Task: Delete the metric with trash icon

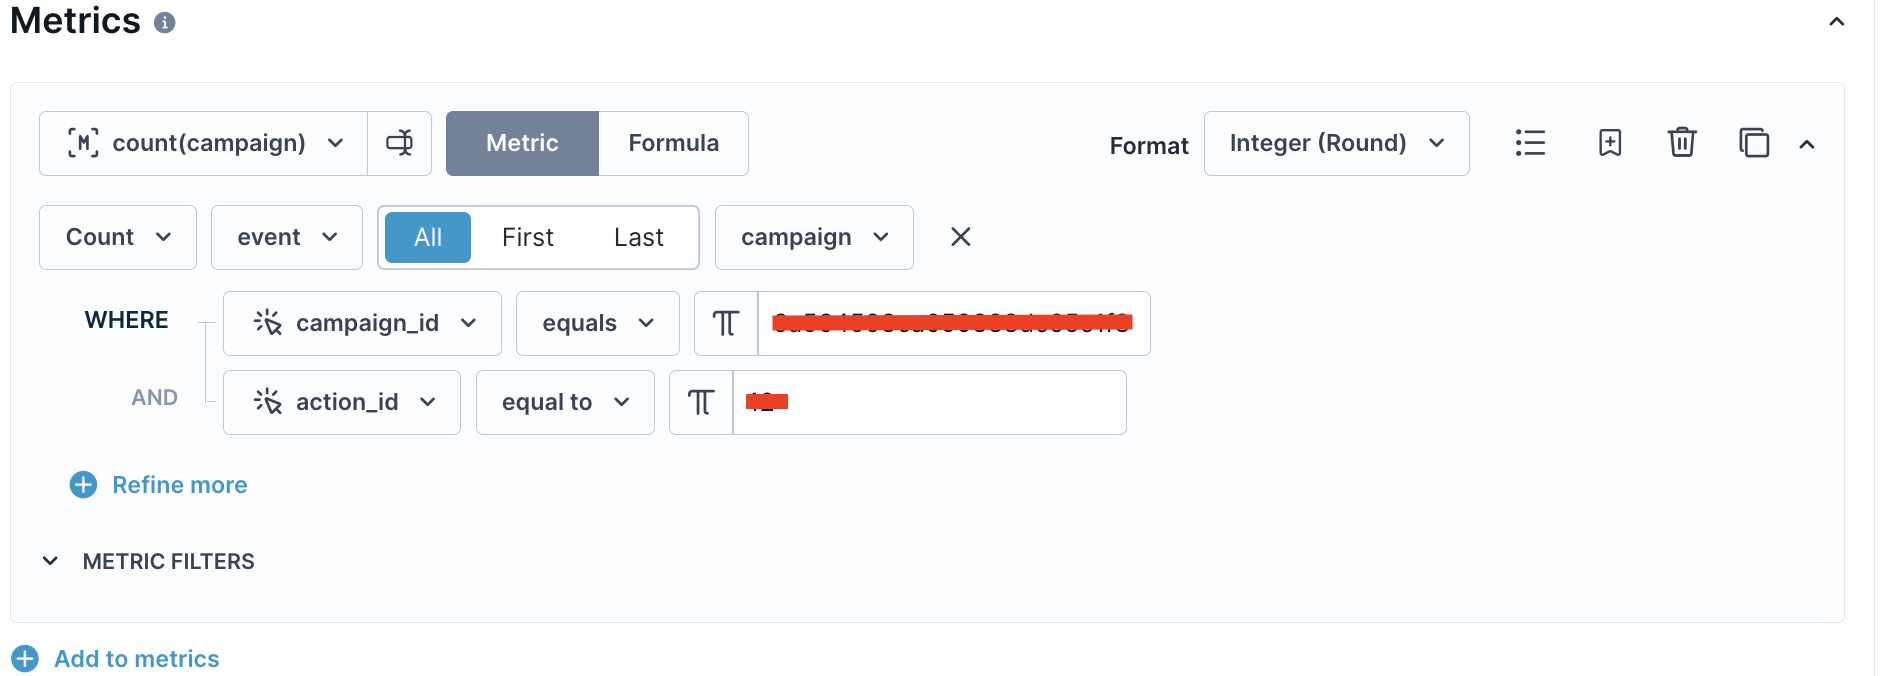Action: coord(1682,143)
